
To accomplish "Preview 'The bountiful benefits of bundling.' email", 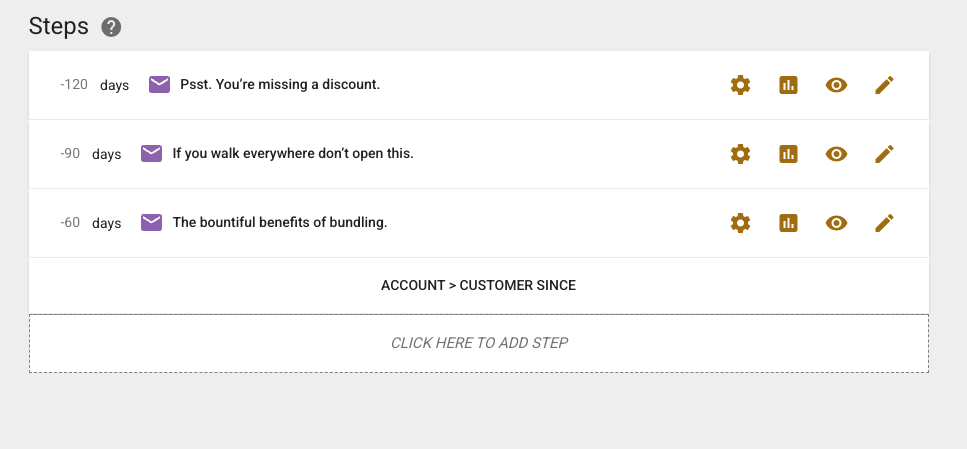I will pos(836,223).
